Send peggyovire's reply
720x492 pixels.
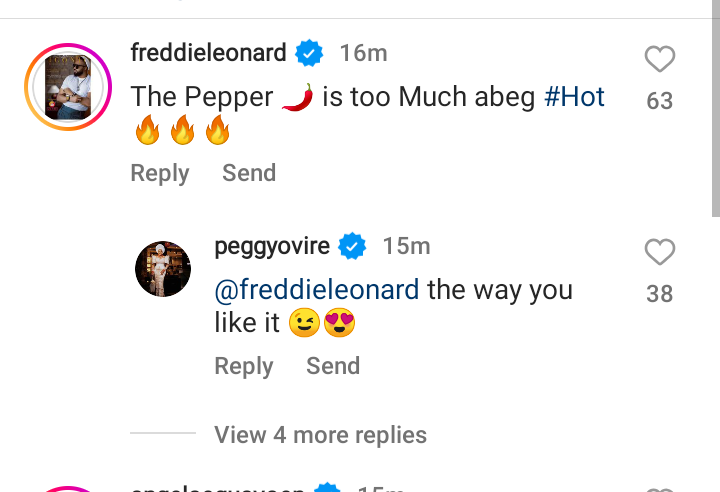[333, 366]
